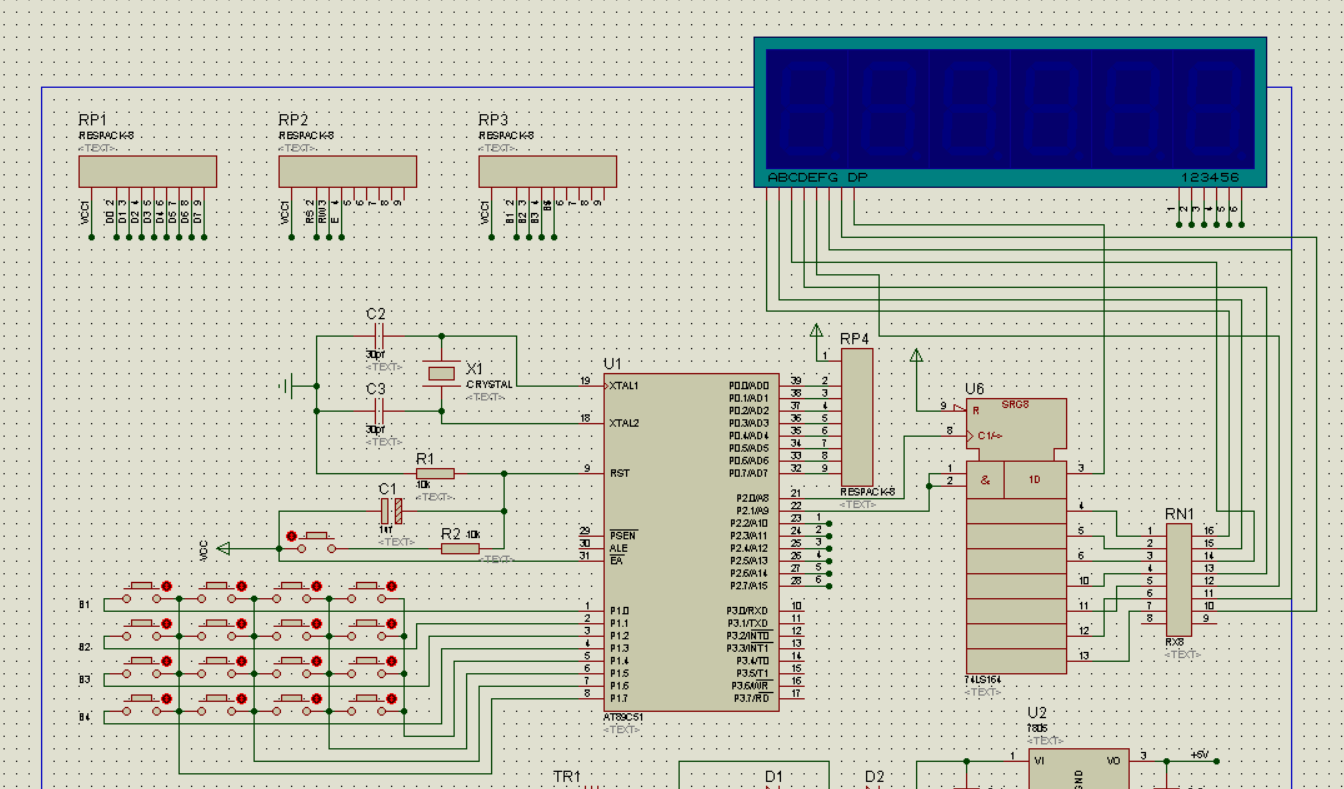Click the P3.0/RXD pin label
This screenshot has width=1344, height=789.
tap(747, 611)
